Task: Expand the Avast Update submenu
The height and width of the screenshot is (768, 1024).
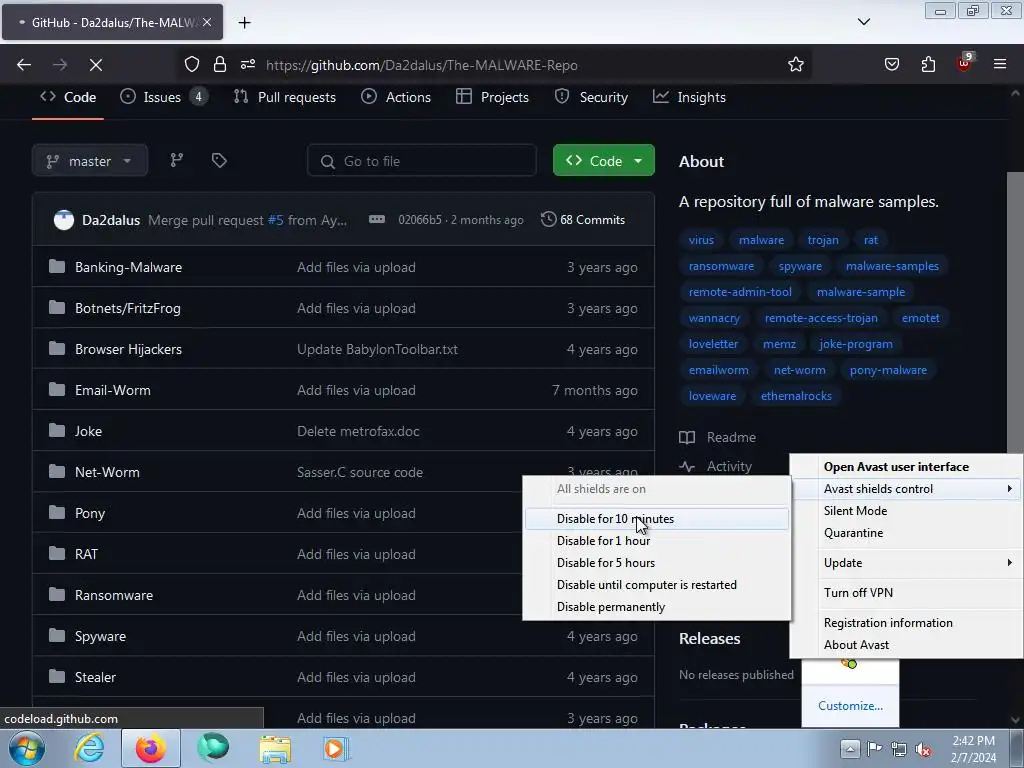Action: pyautogui.click(x=906, y=563)
